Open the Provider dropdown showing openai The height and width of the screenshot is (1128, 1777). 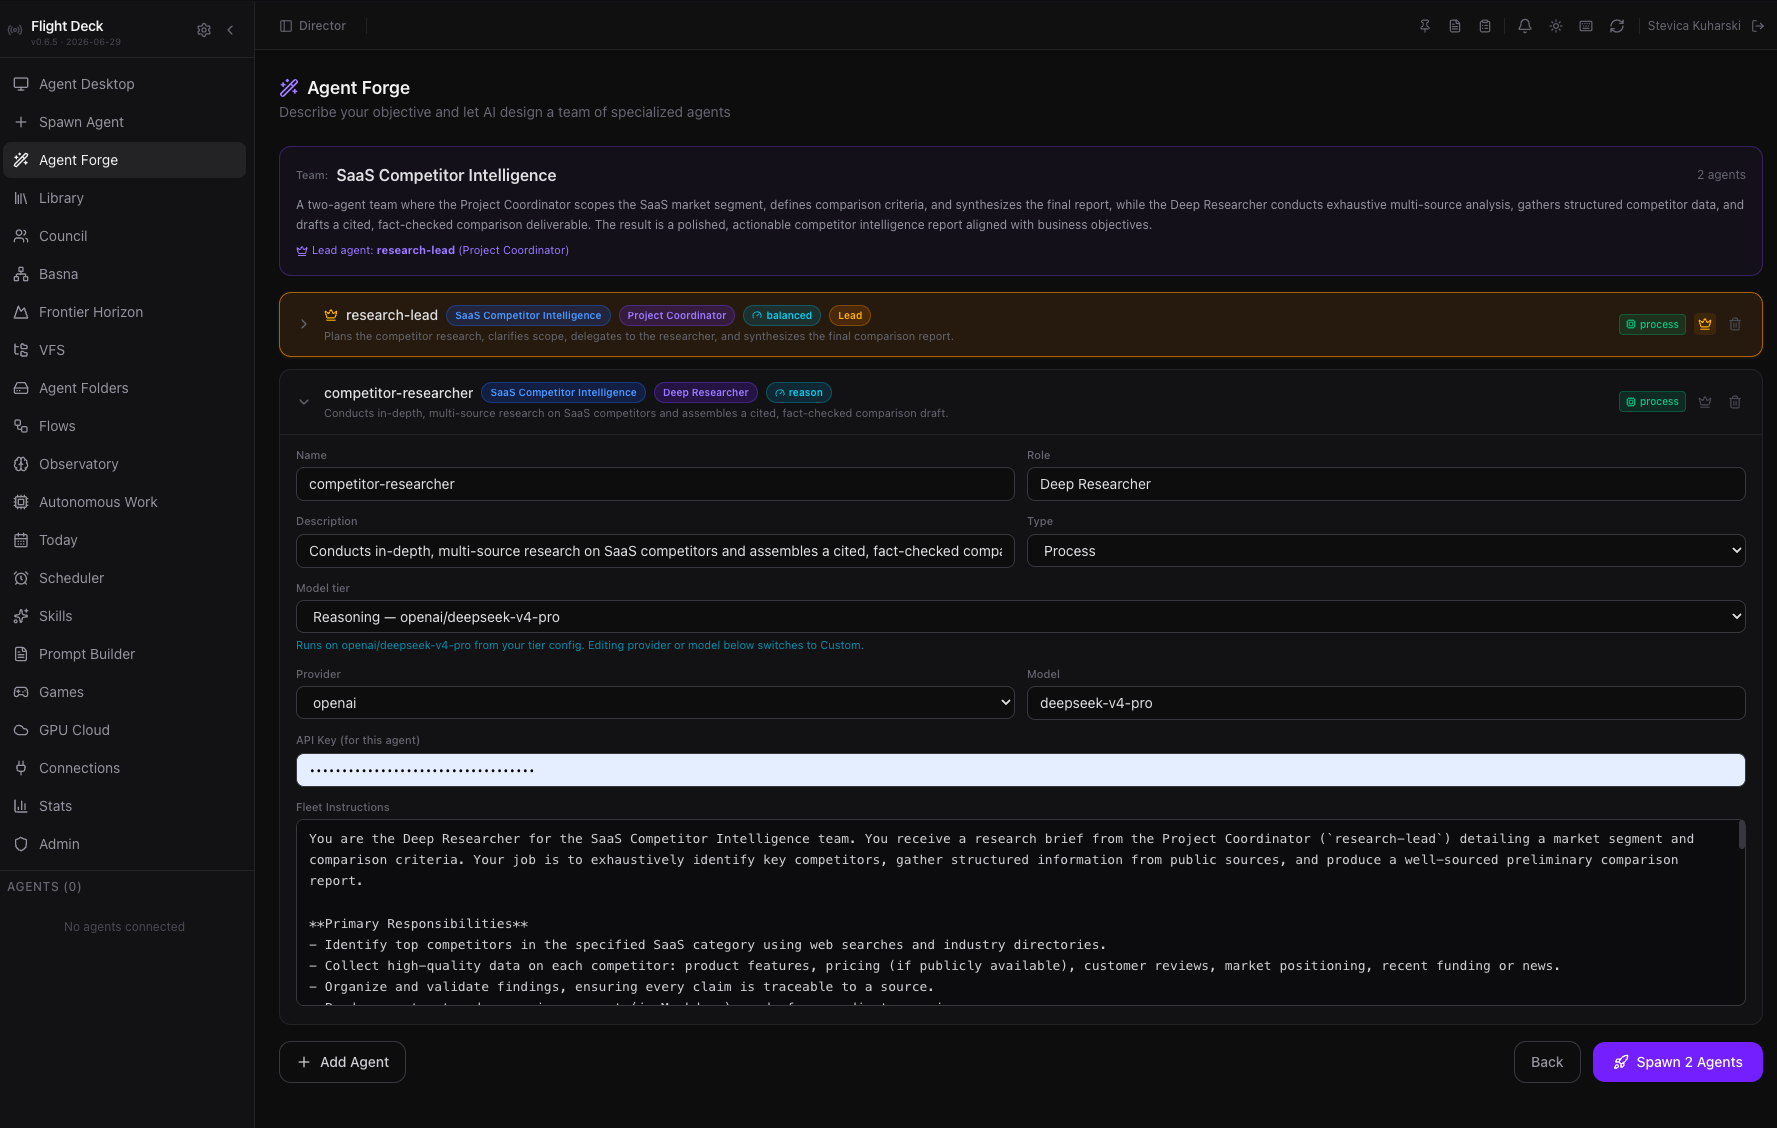coord(655,703)
